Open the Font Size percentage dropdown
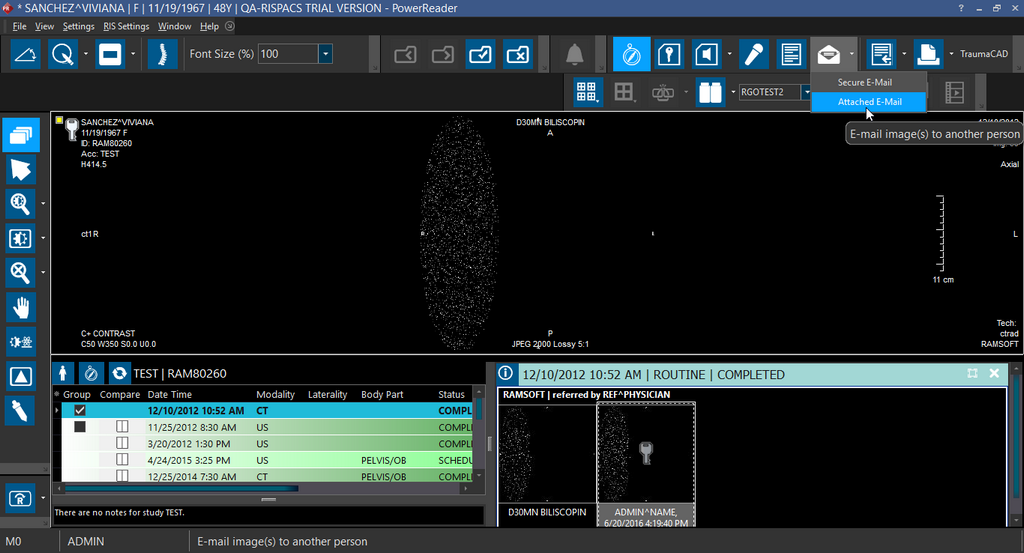Screen dimensions: 1024x553 (324, 54)
